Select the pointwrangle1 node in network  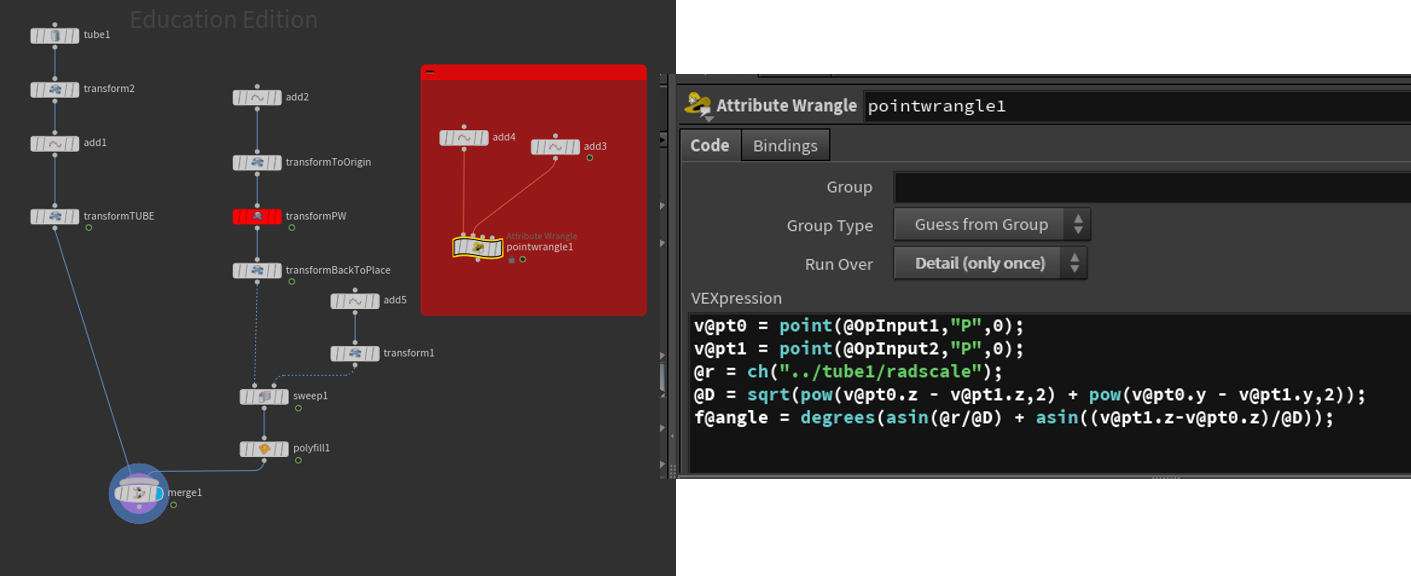477,247
